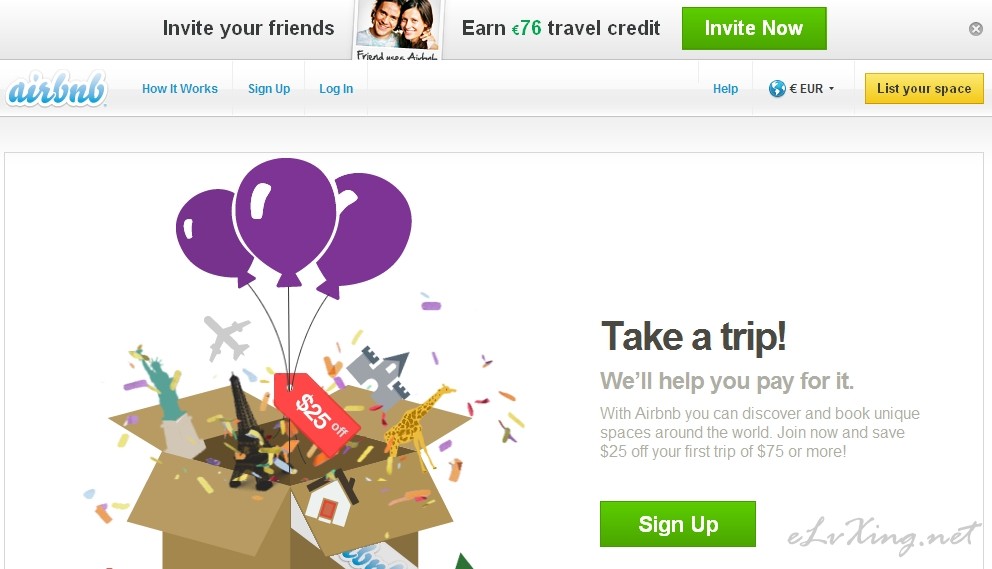Click the purple balloons illustration
This screenshot has height=569, width=992.
click(294, 228)
